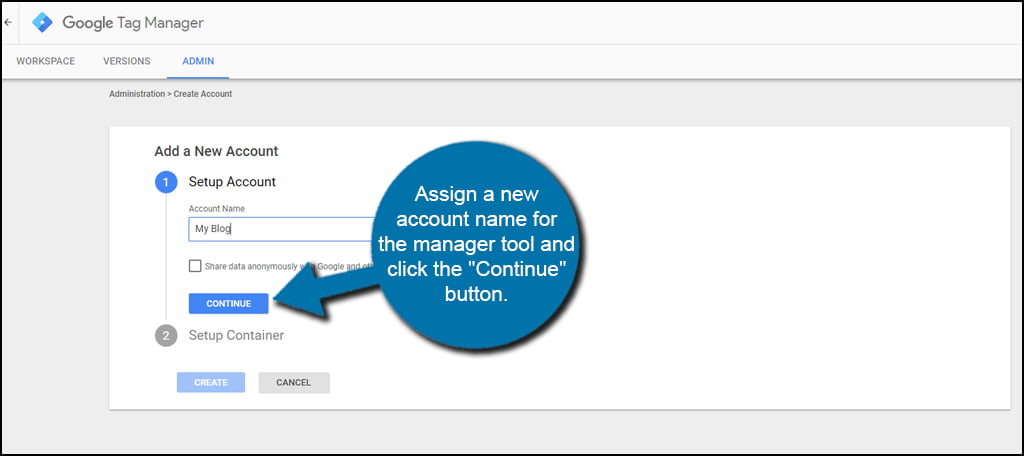Click the Google Tag Manager logo
The width and height of the screenshot is (1024, 456).
pyautogui.click(x=42, y=22)
